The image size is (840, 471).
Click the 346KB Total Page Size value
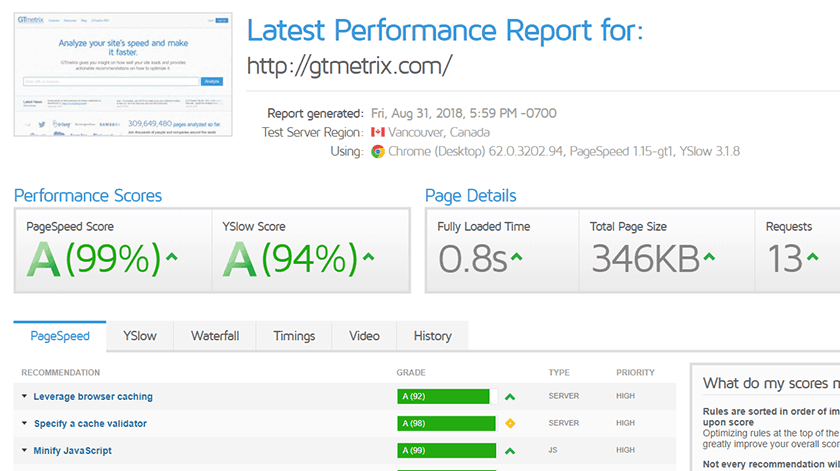pos(646,259)
